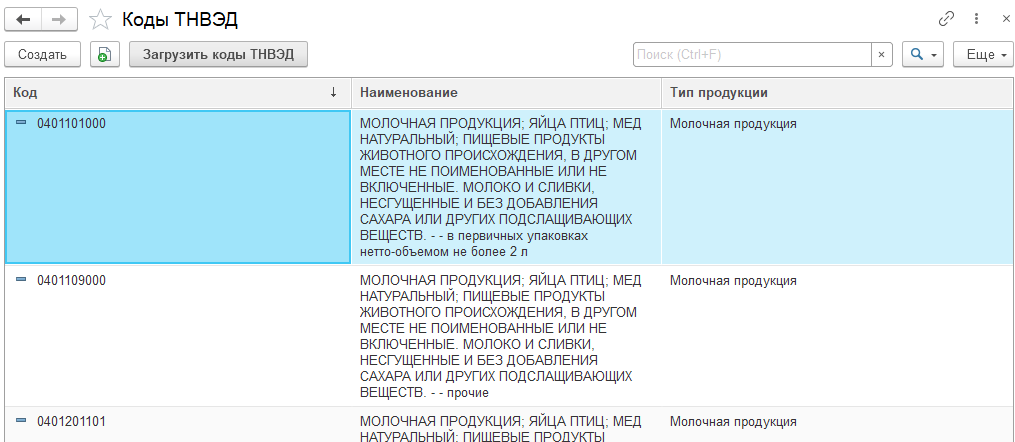Sort by the Код column header

click(x=175, y=92)
